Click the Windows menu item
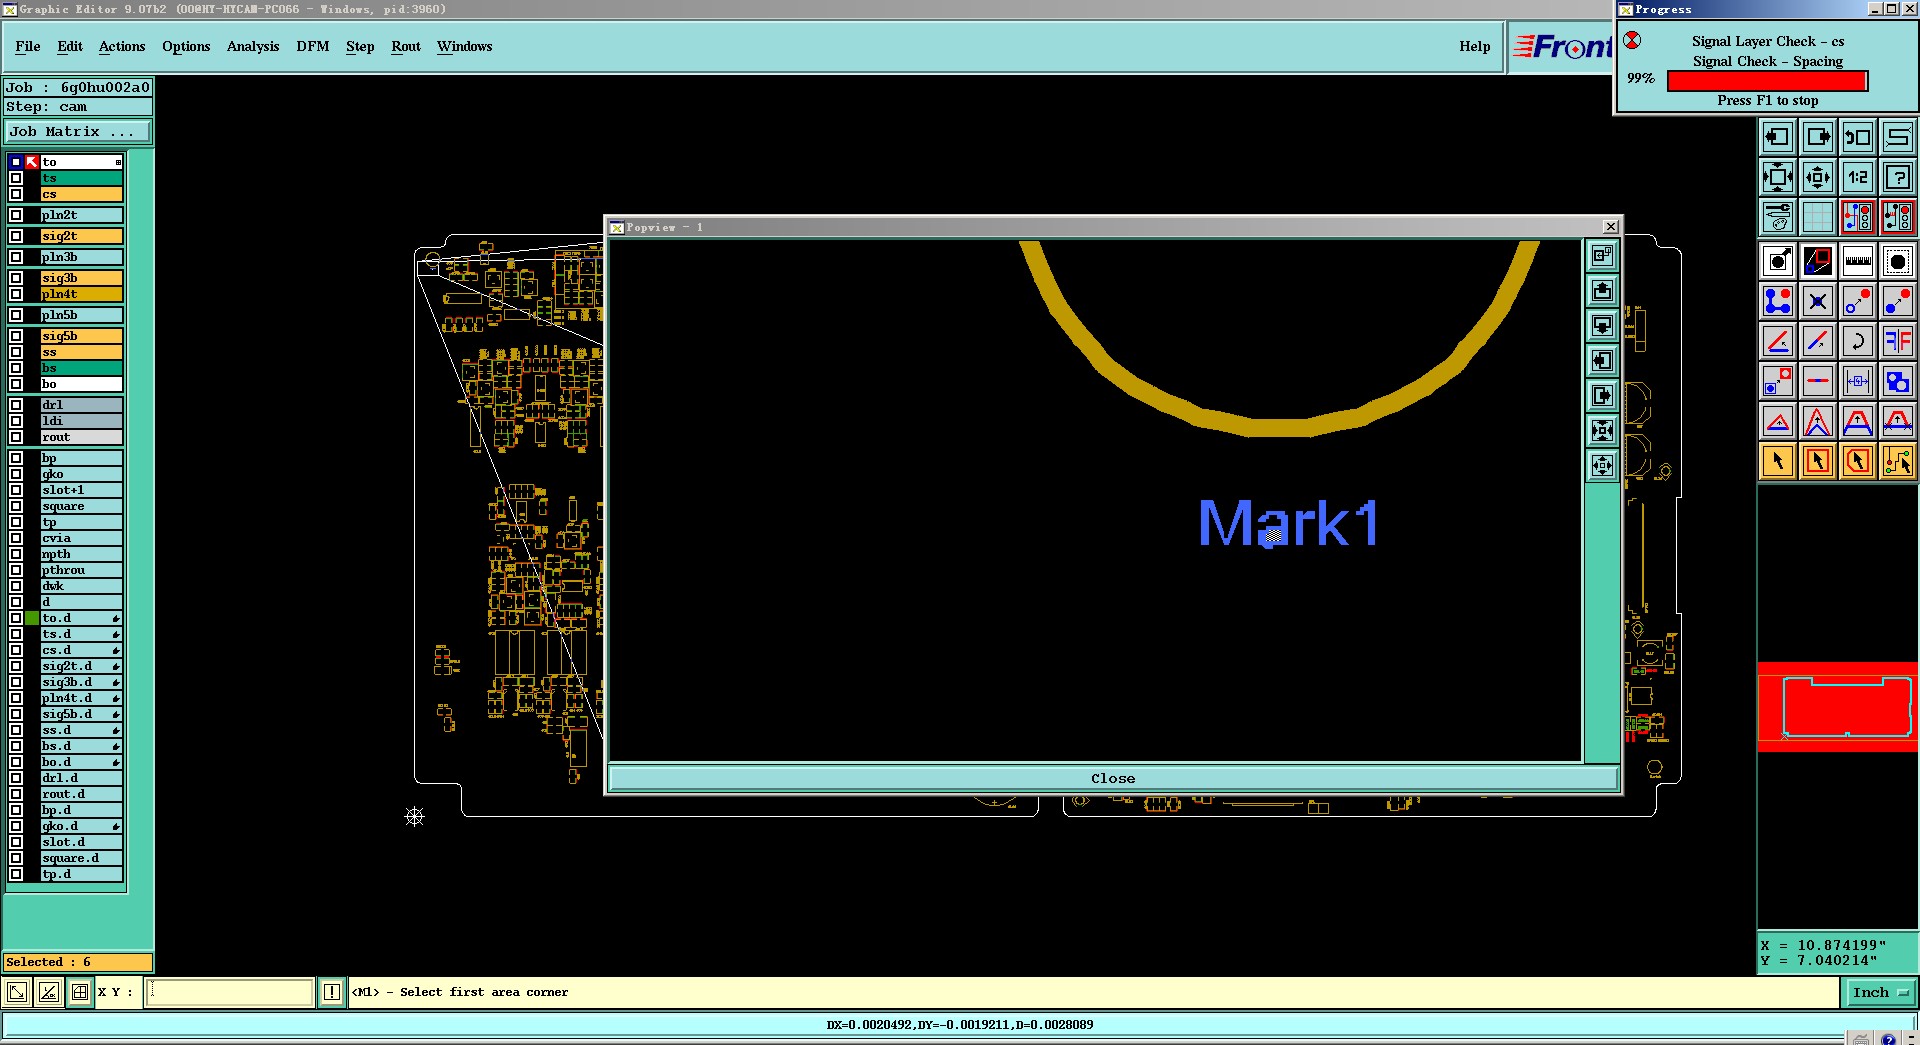 coord(464,46)
